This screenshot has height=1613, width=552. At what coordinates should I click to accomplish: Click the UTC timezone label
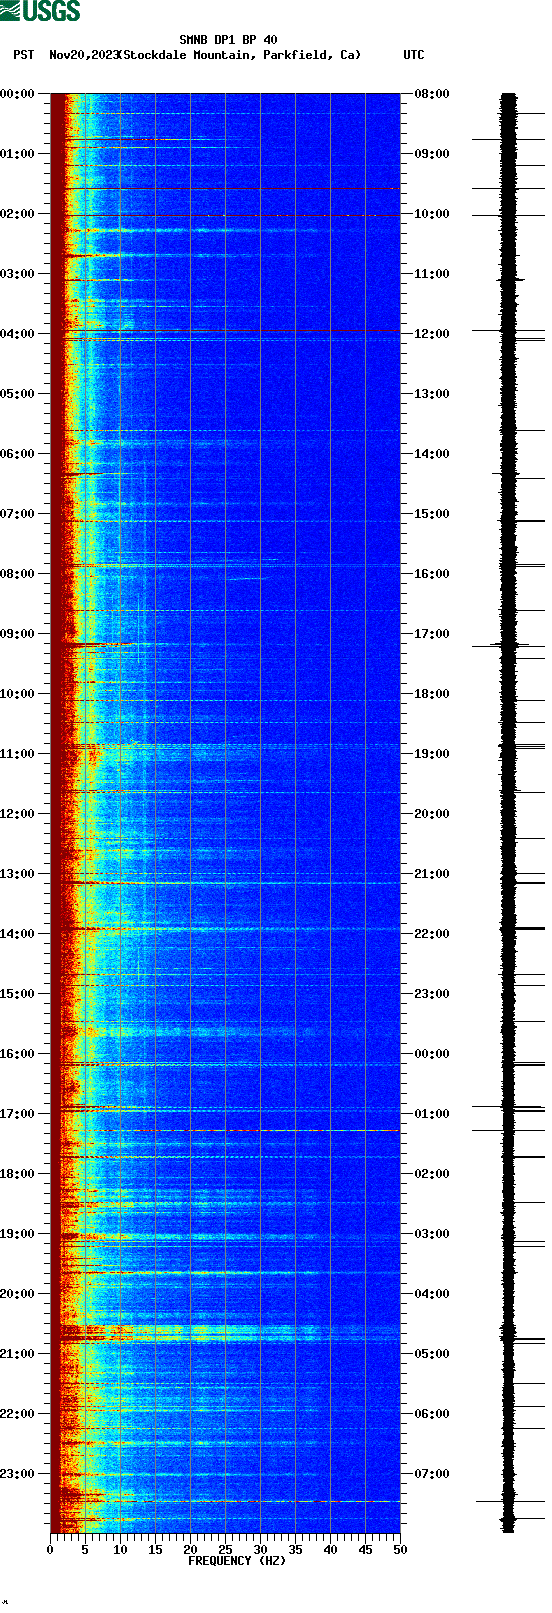pyautogui.click(x=413, y=55)
